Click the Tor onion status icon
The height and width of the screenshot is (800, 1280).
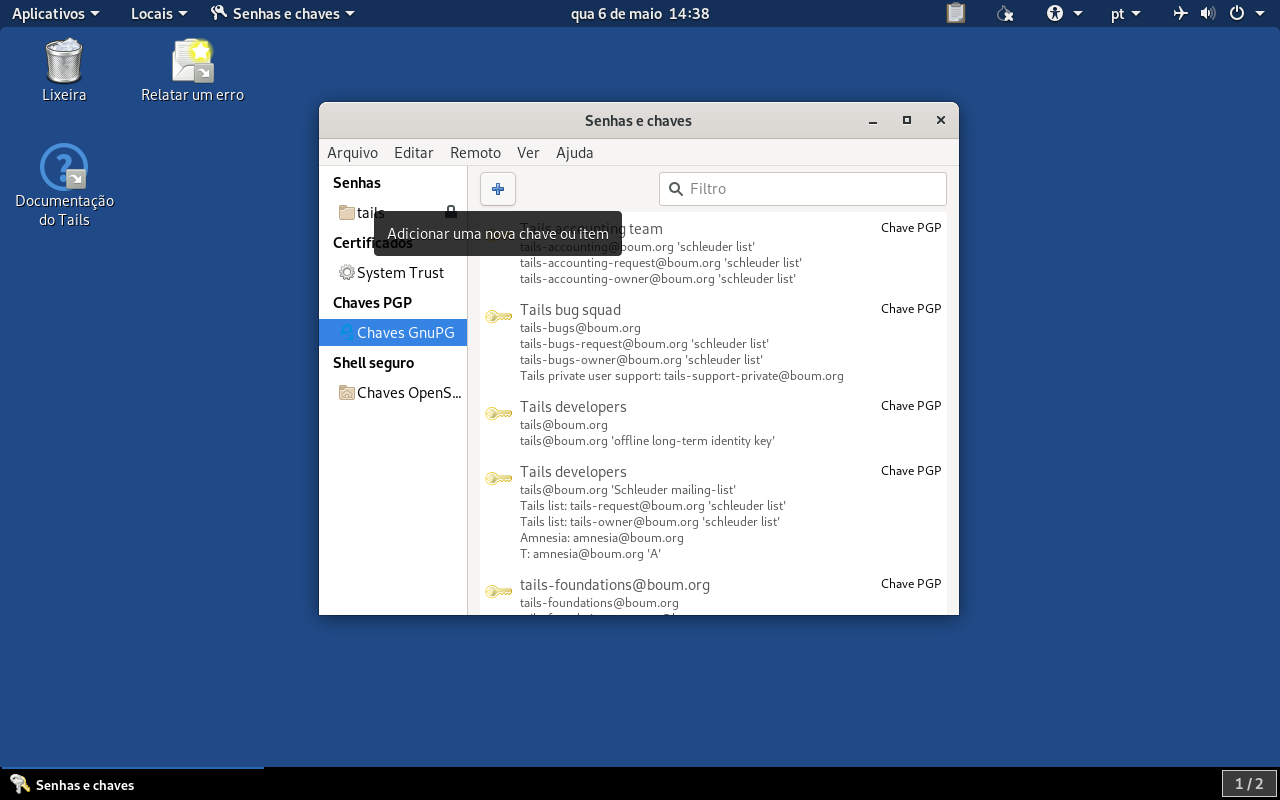pos(1006,14)
